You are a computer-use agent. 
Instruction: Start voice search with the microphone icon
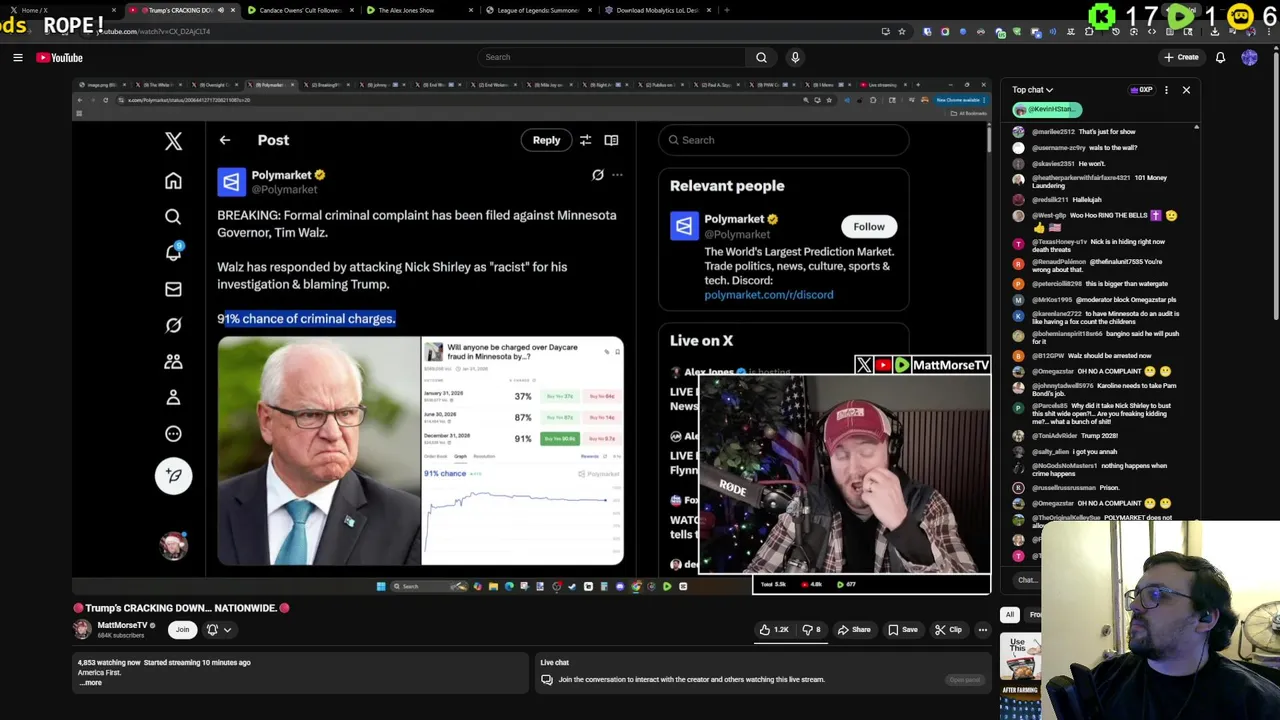[x=795, y=57]
